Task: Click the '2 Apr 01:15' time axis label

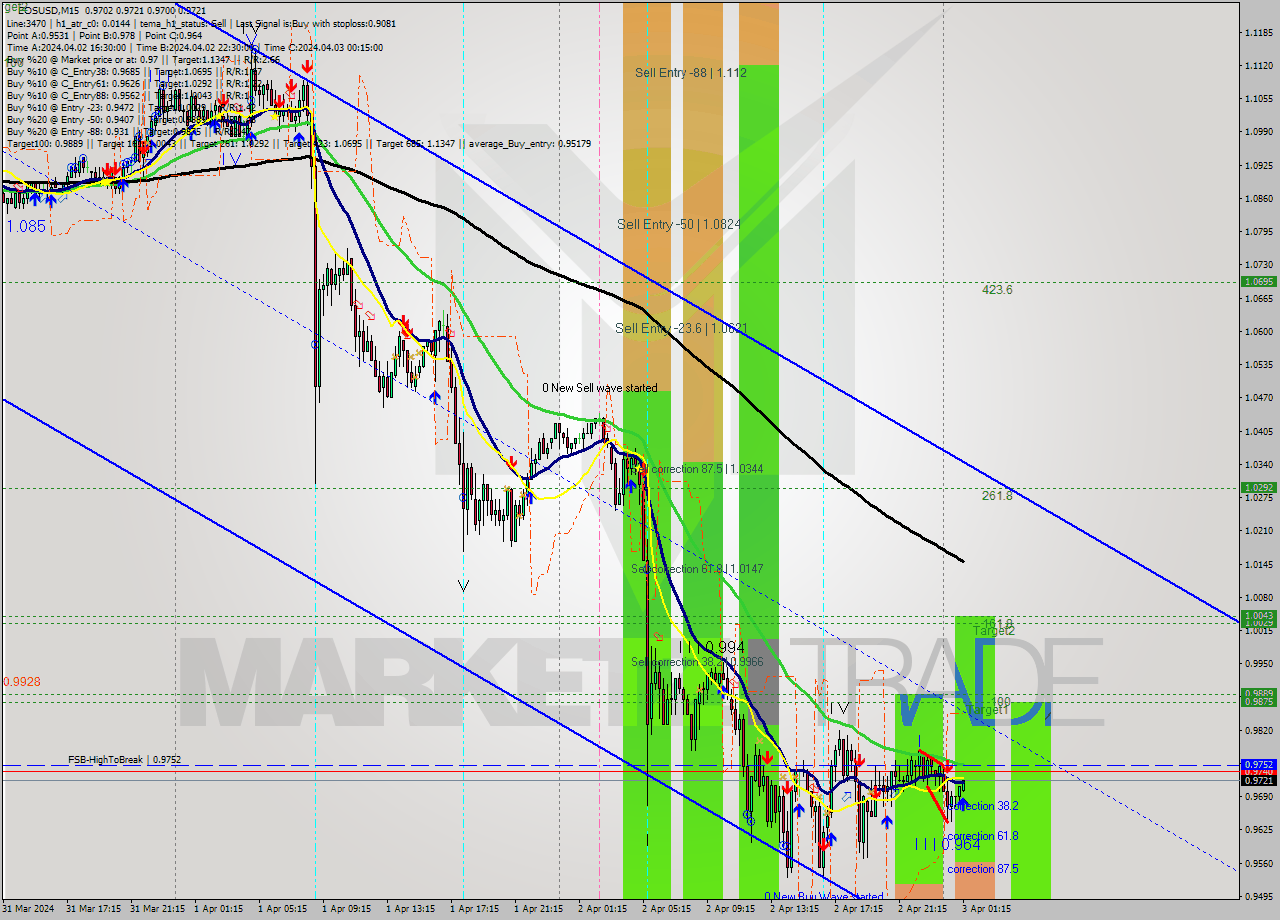Action: coord(604,909)
